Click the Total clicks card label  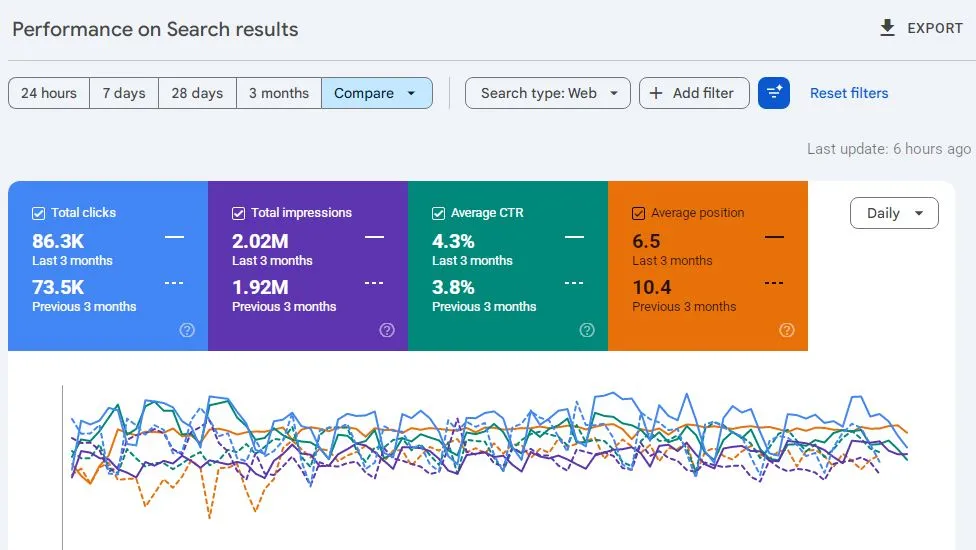(x=83, y=213)
